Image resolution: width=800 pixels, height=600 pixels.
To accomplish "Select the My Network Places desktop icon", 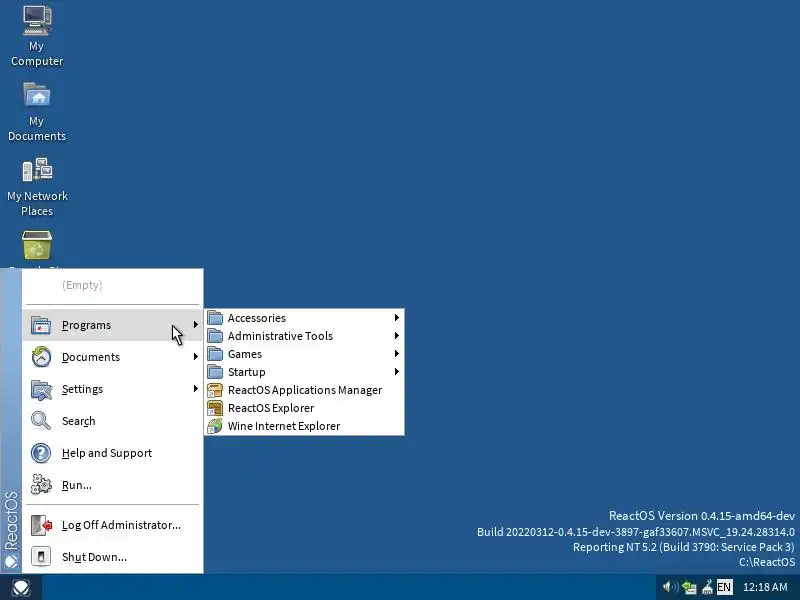I will click(x=37, y=187).
